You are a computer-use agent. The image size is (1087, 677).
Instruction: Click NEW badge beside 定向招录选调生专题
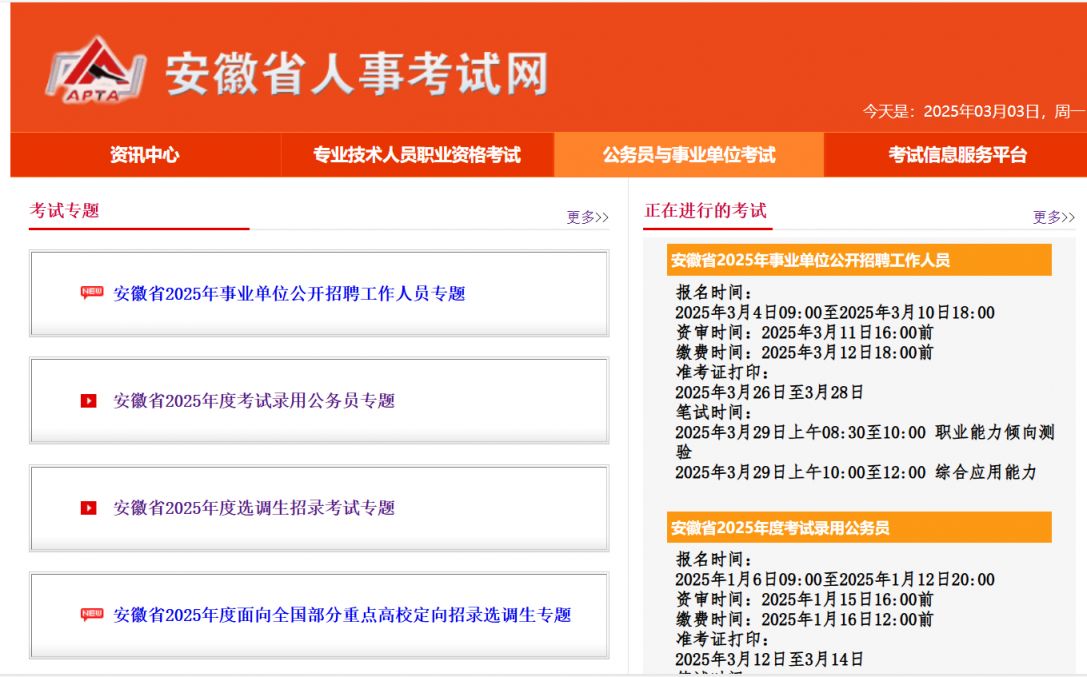92,614
